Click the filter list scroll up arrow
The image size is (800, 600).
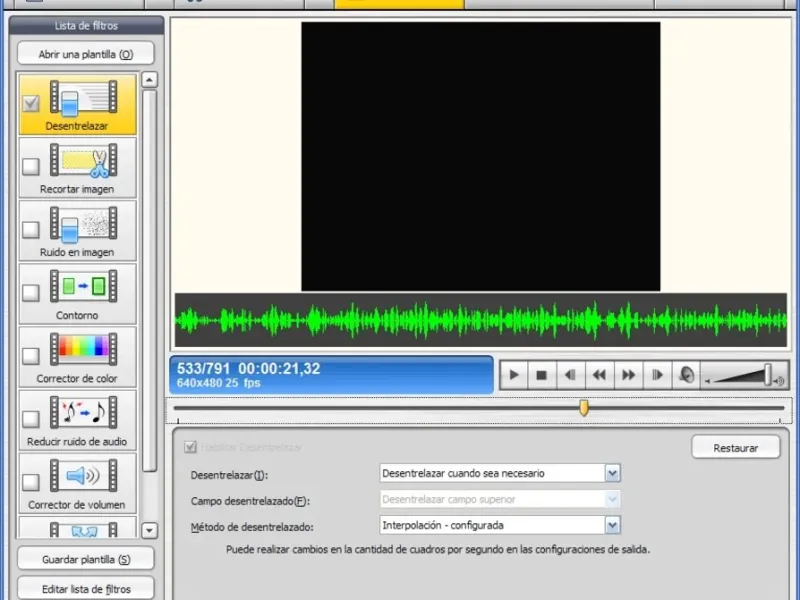pos(149,80)
